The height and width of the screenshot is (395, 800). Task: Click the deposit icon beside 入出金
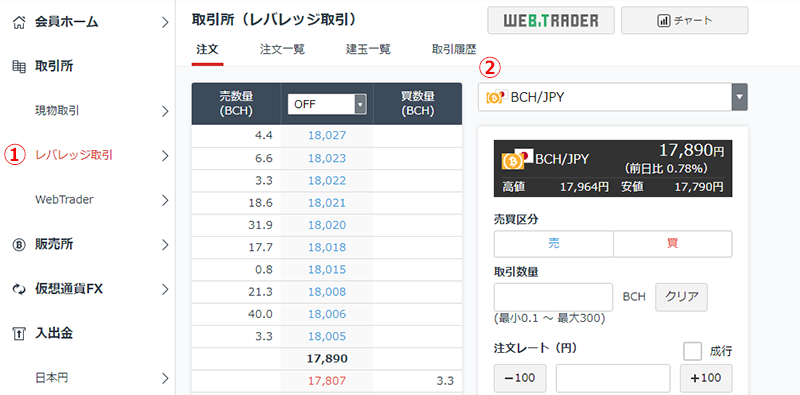tap(18, 334)
